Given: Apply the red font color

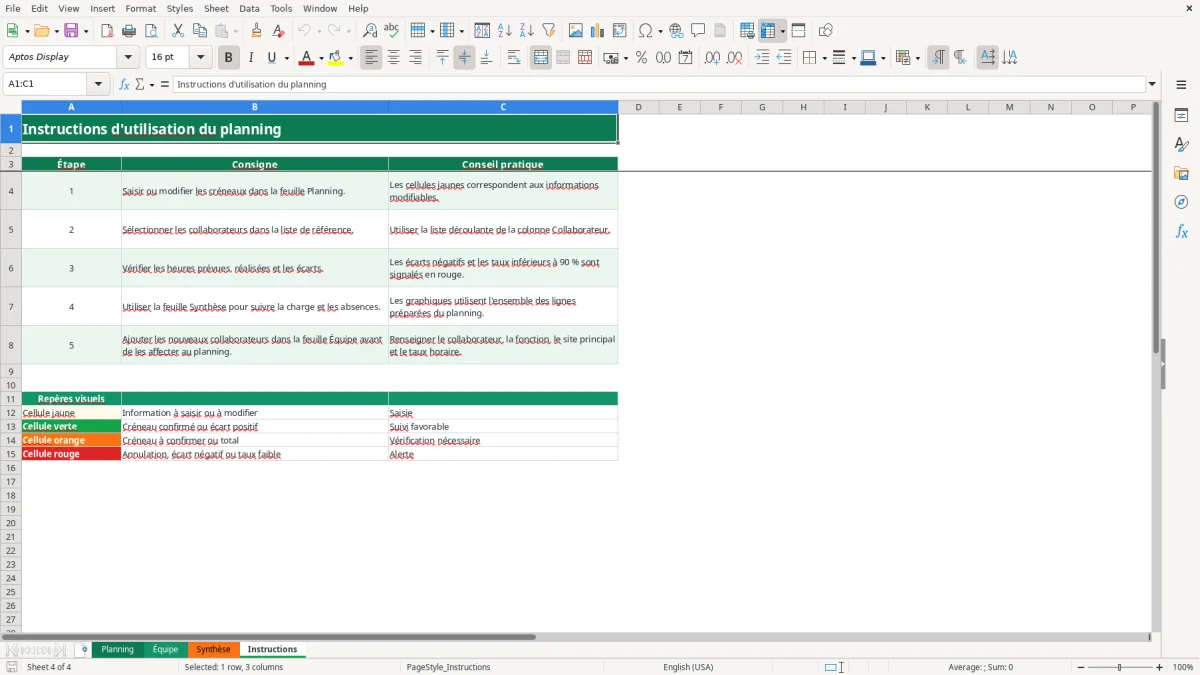Looking at the screenshot, I should [x=308, y=58].
